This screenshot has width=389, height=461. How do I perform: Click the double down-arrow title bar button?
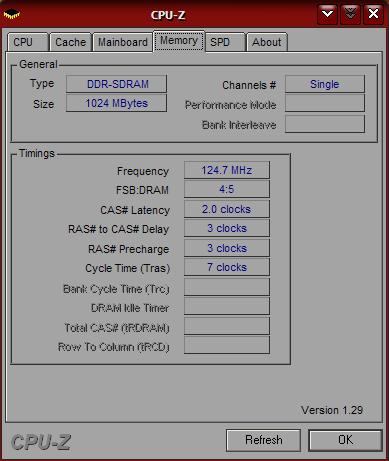(x=350, y=14)
